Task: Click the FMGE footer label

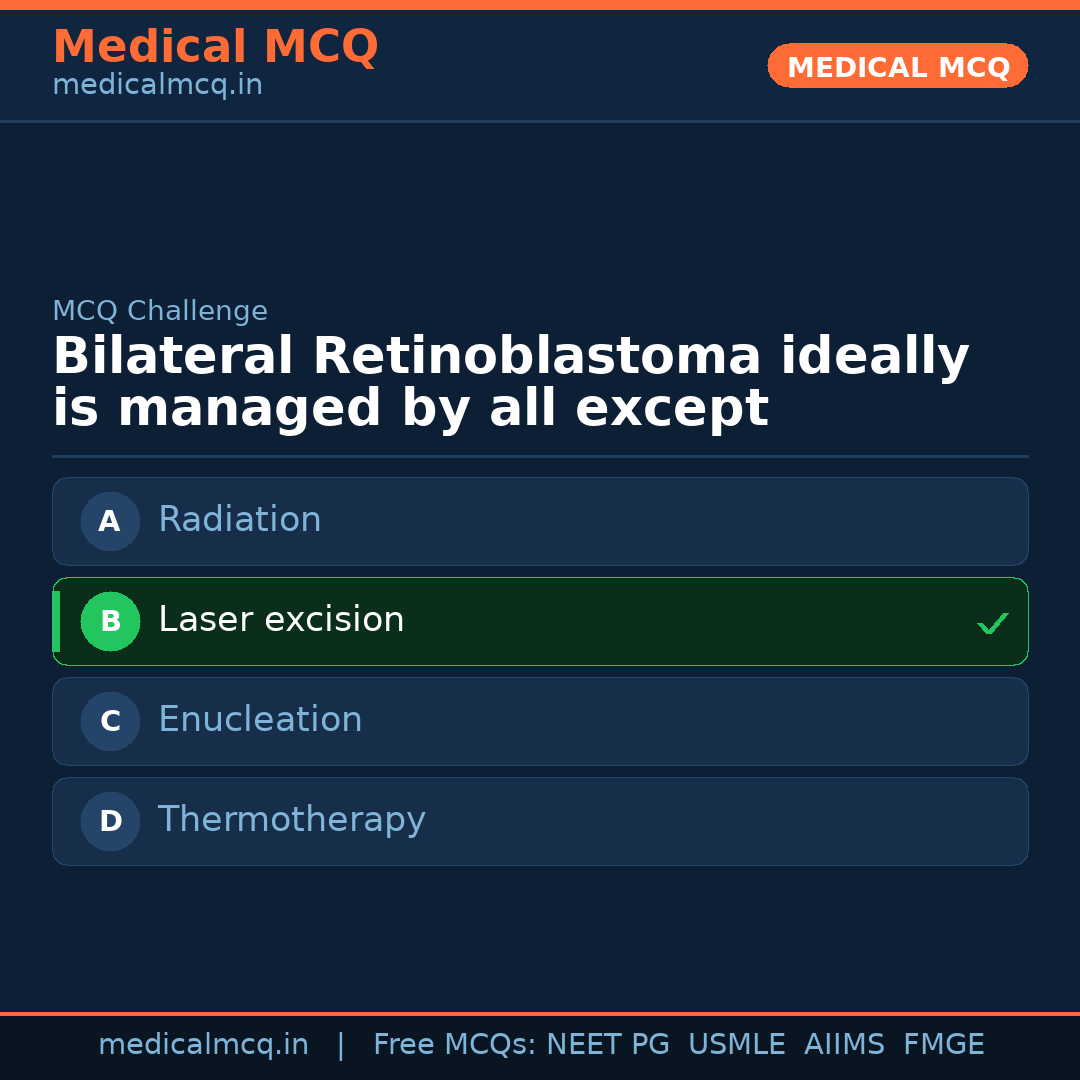Action: pos(943,1045)
